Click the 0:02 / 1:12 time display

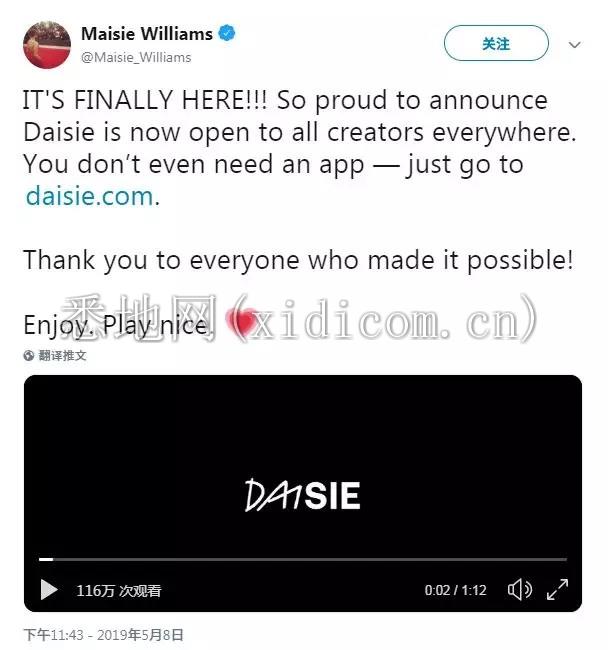tap(455, 590)
